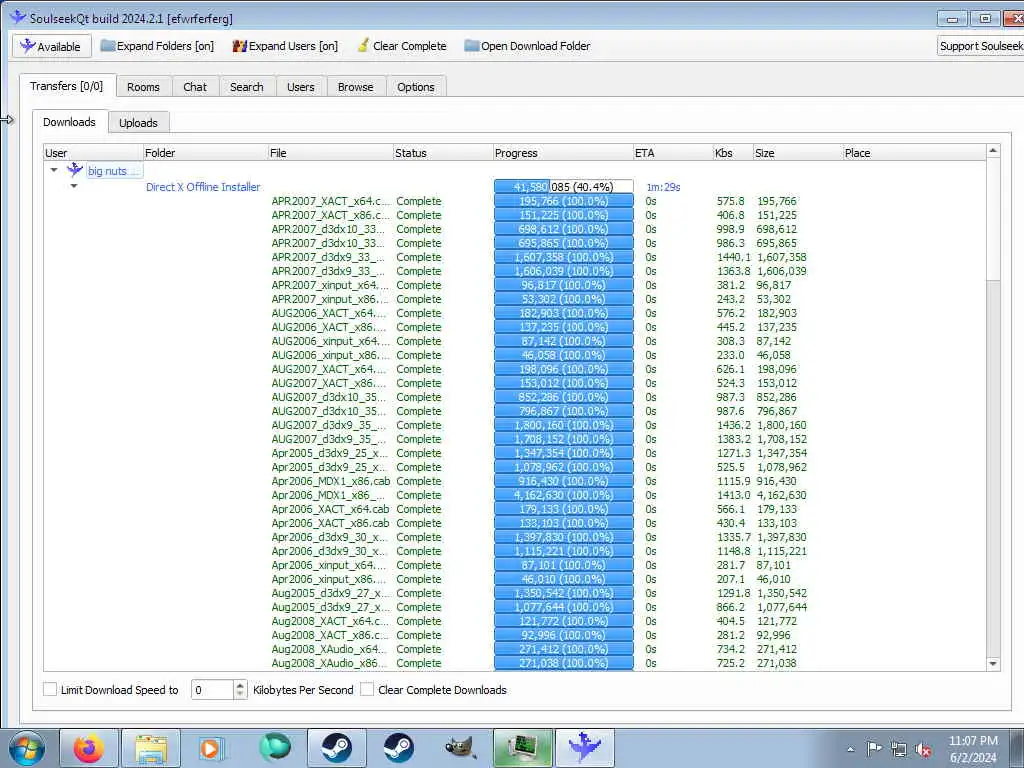Click the Expand Users [on] button label
This screenshot has height=768, width=1024.
pos(293,46)
